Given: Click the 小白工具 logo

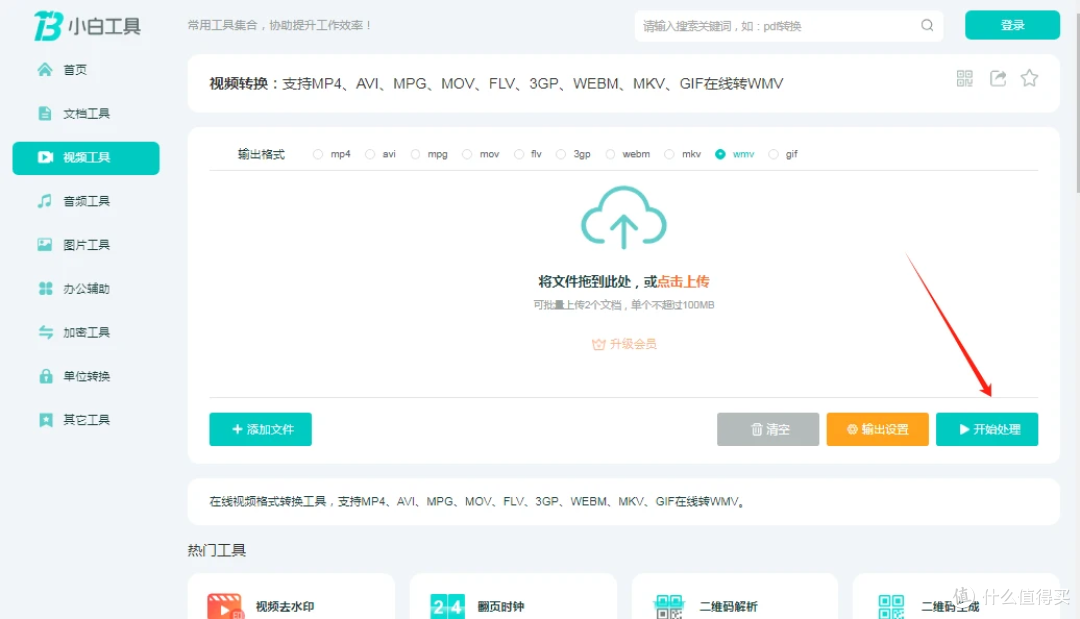Looking at the screenshot, I should point(87,26).
